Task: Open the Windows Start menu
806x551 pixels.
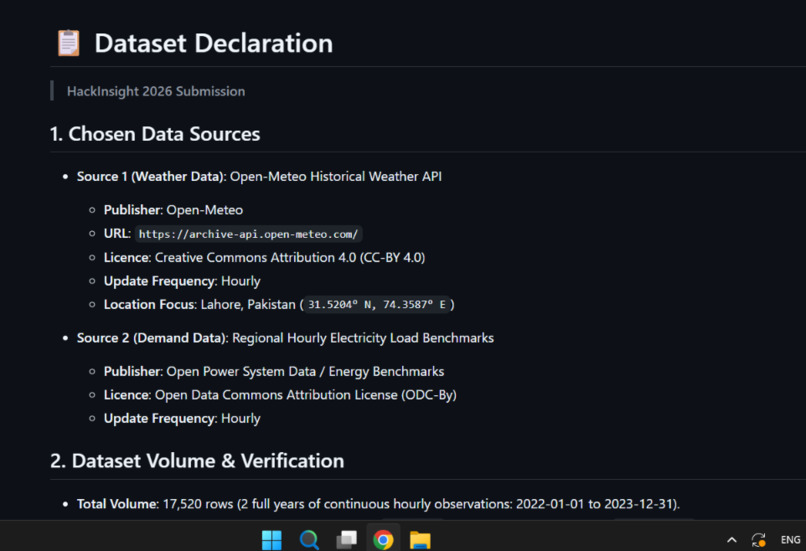Action: (271, 540)
